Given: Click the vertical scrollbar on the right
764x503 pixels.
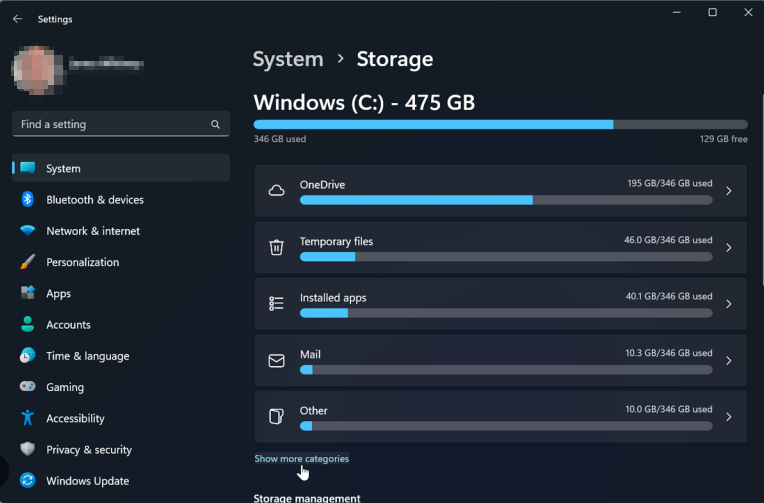Looking at the screenshot, I should (762, 190).
